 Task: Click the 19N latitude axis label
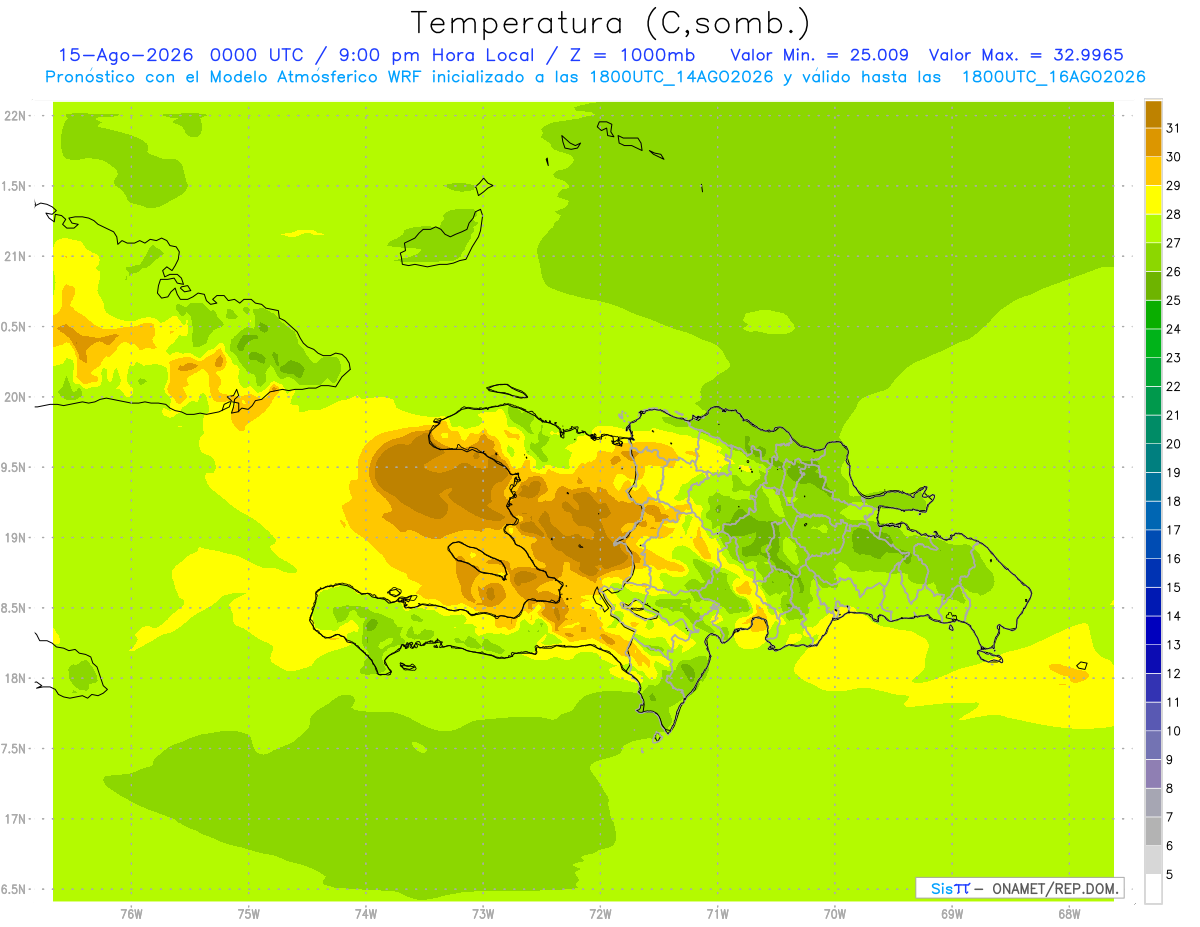tap(16, 537)
